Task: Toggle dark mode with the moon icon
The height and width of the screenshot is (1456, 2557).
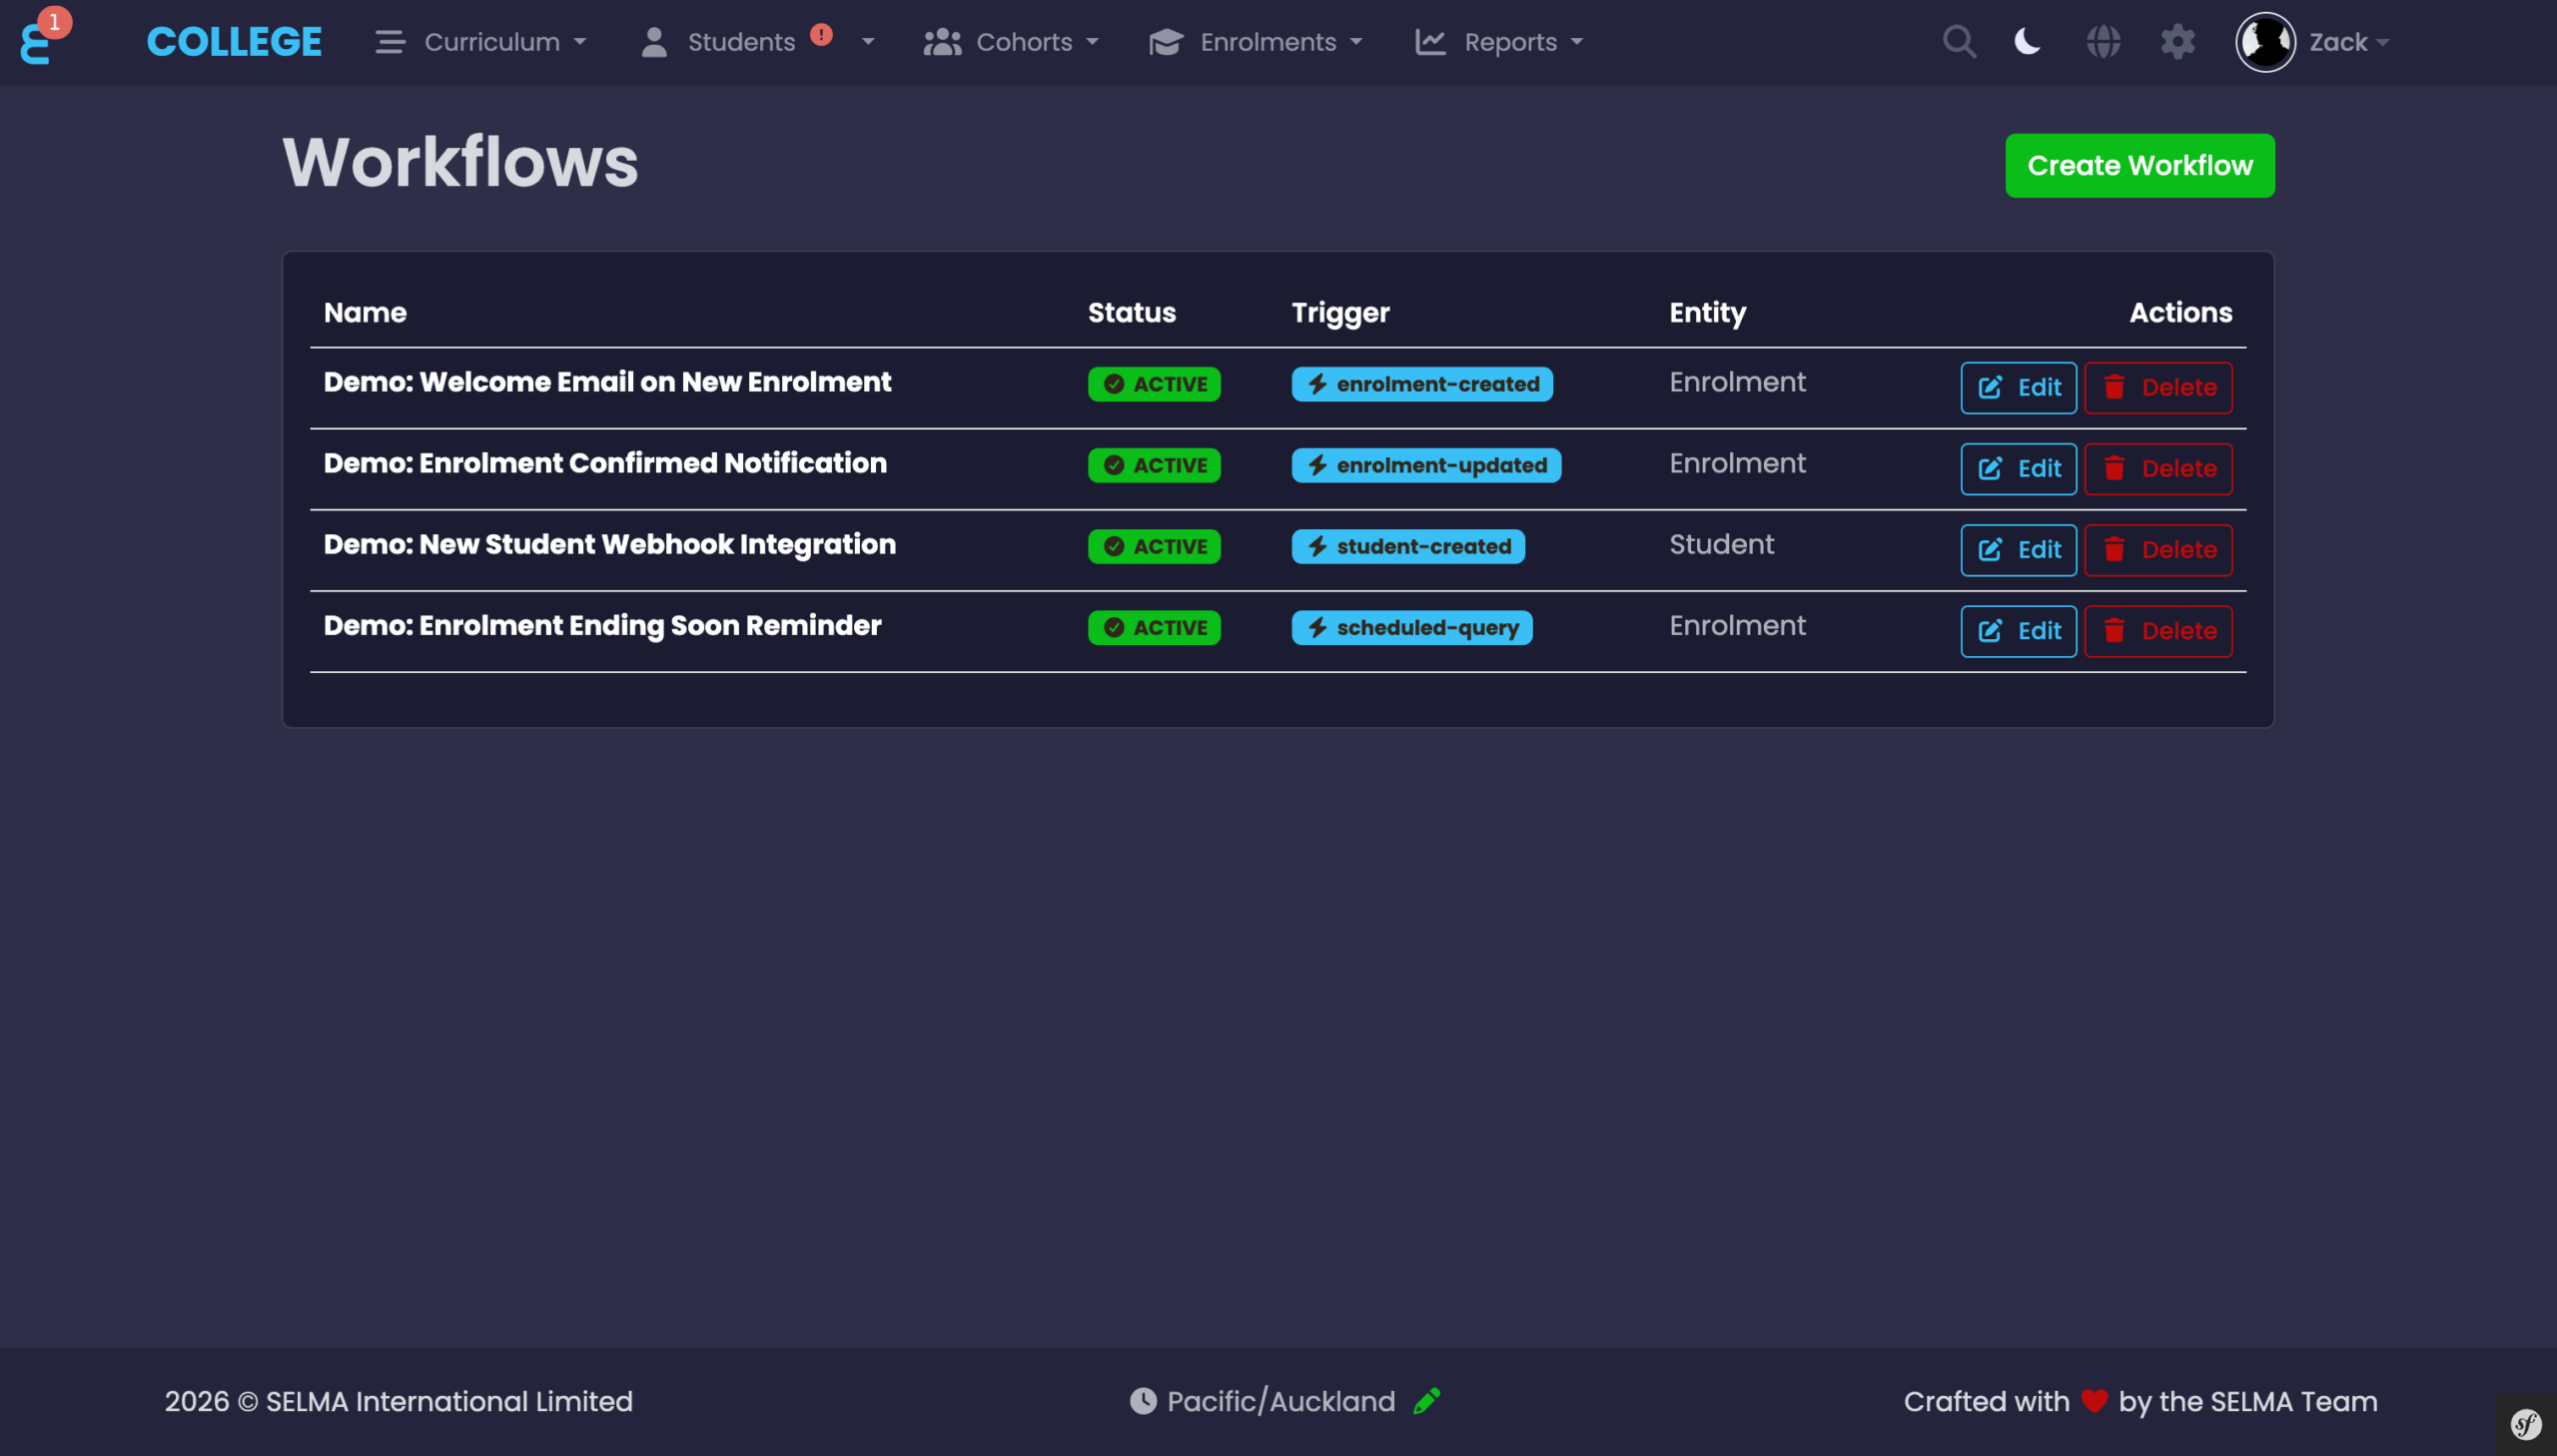Action: (2027, 41)
